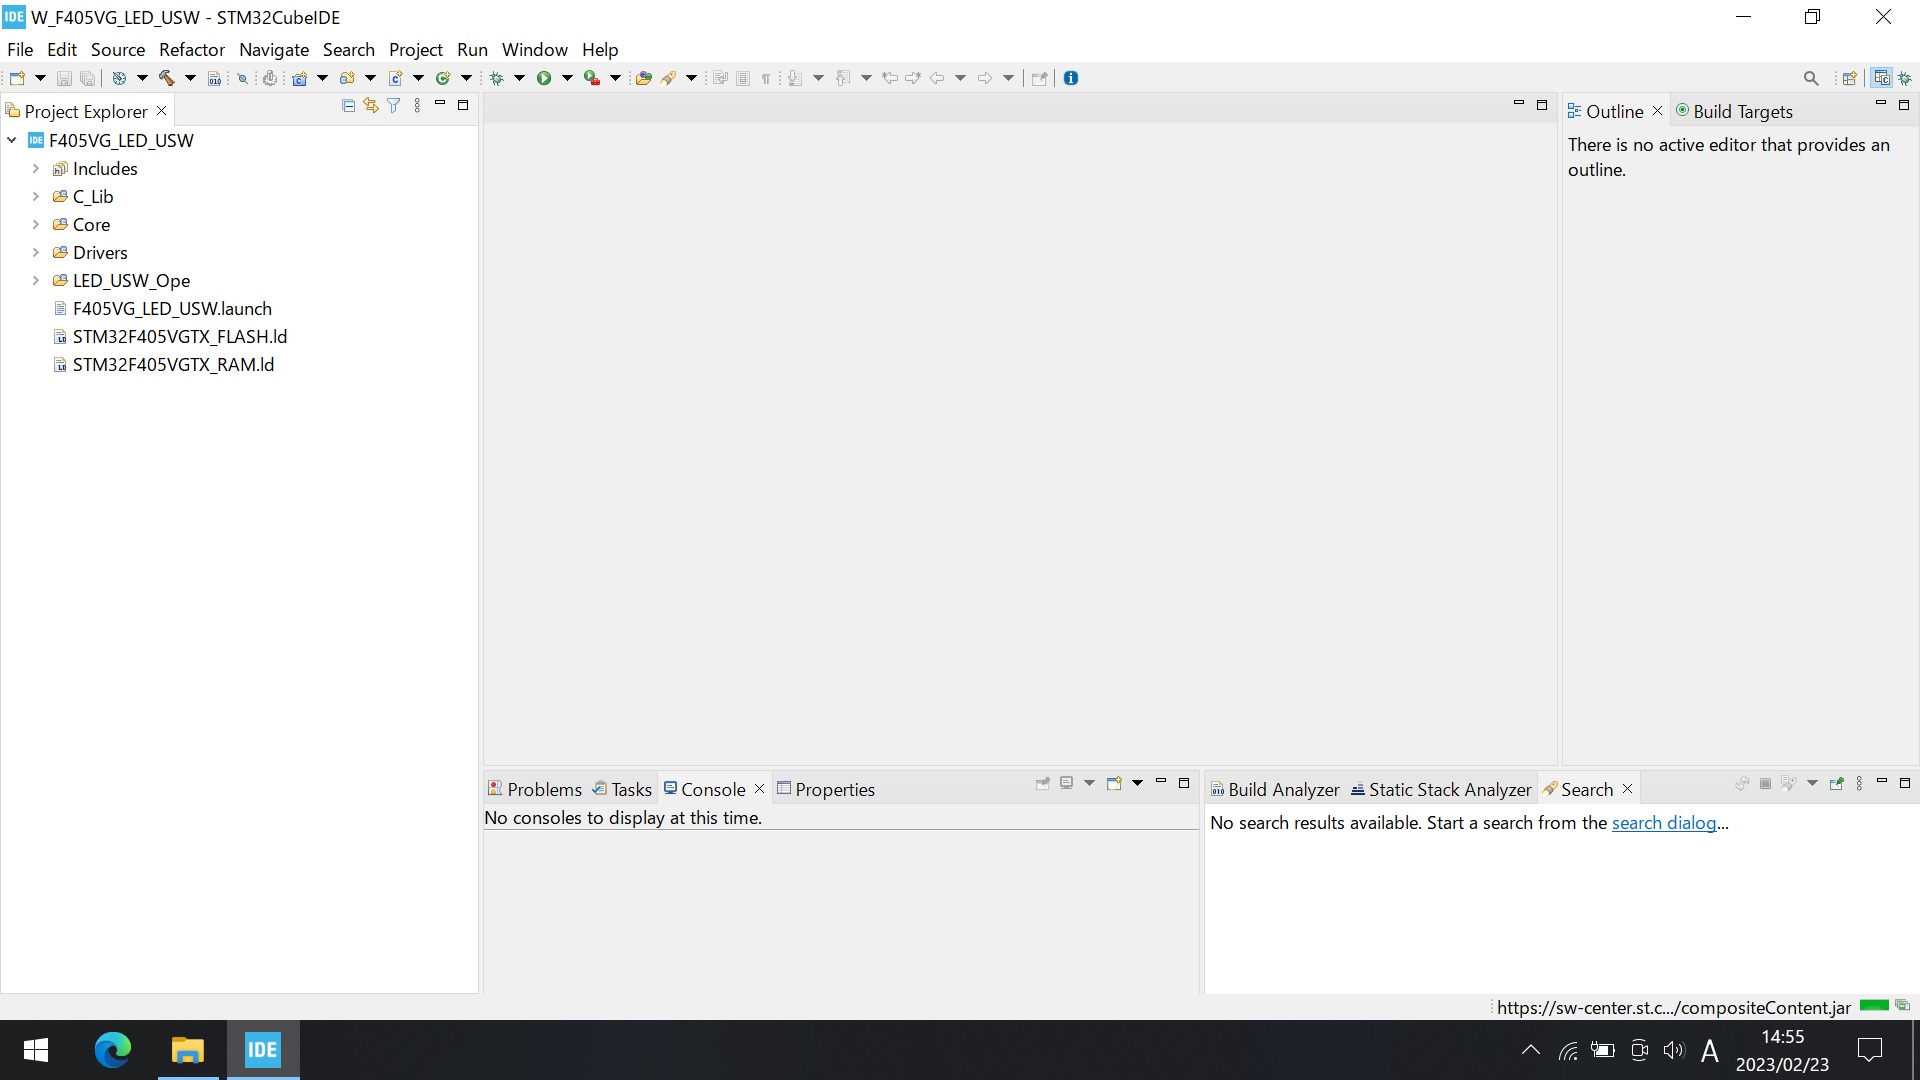Viewport: 1920px width, 1080px height.
Task: Open the Navigate menu
Action: coord(274,49)
